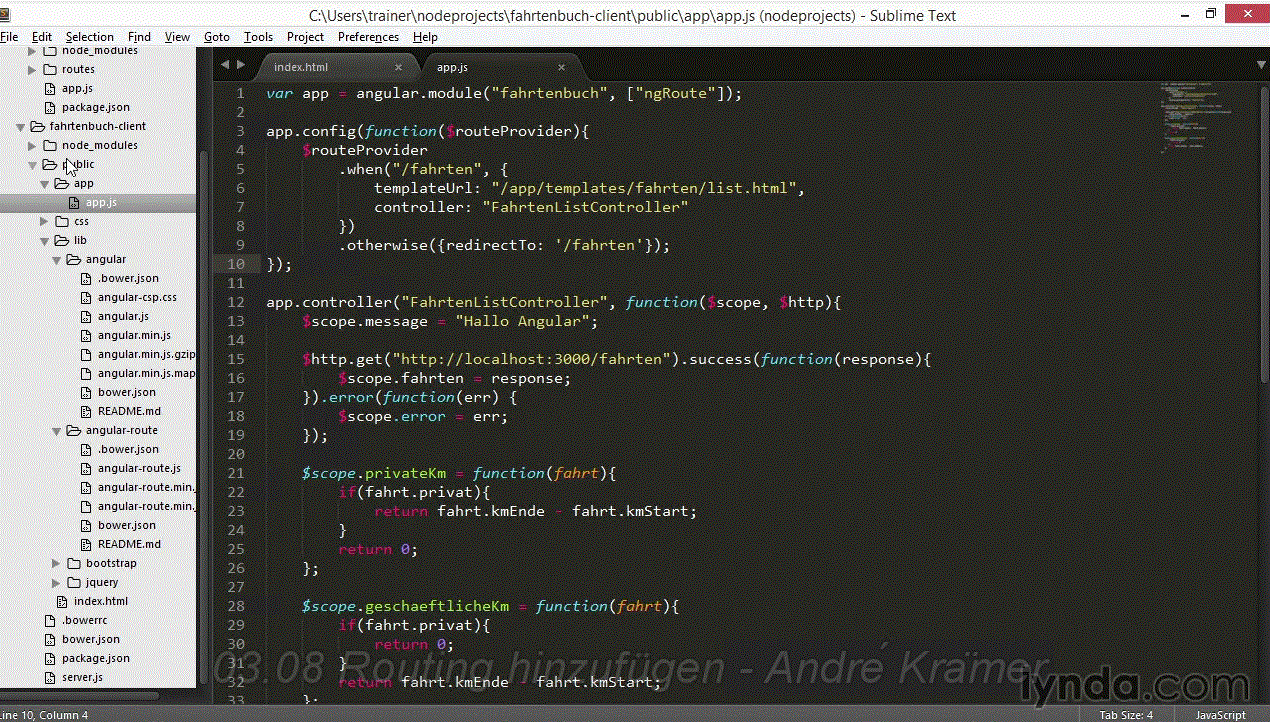Click file icon beside angular-csp.css
The width and height of the screenshot is (1270, 722).
pos(87,297)
